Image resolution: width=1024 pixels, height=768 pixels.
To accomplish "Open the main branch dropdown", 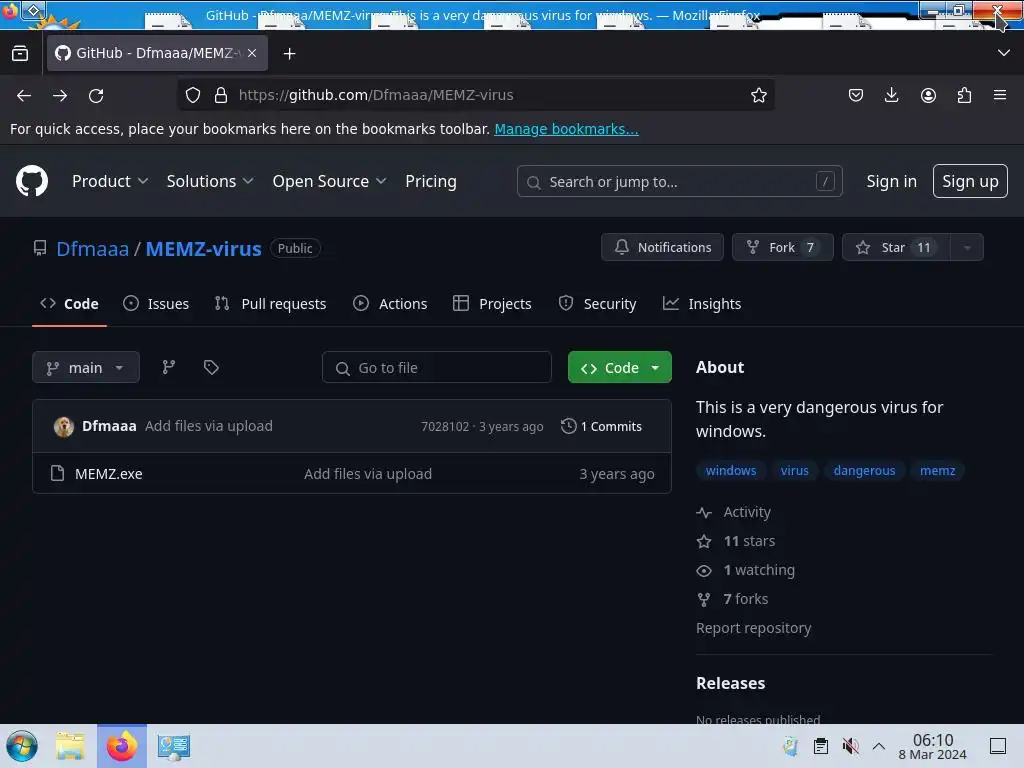I will [x=86, y=367].
